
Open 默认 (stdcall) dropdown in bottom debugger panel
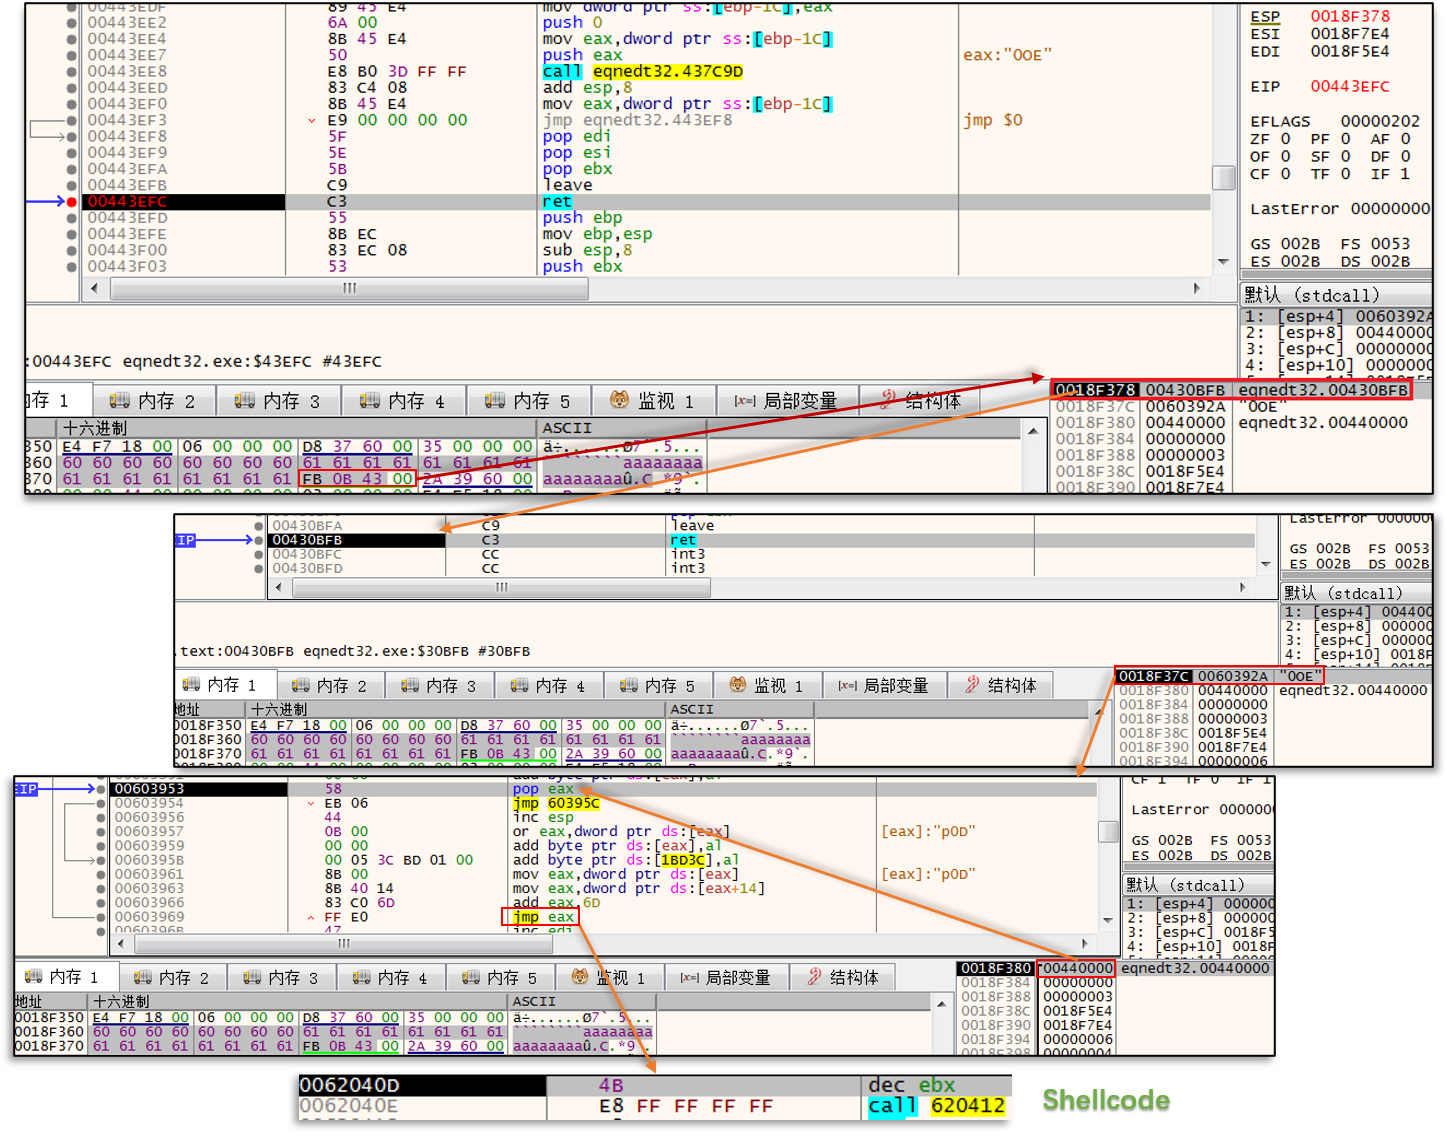[1198, 885]
